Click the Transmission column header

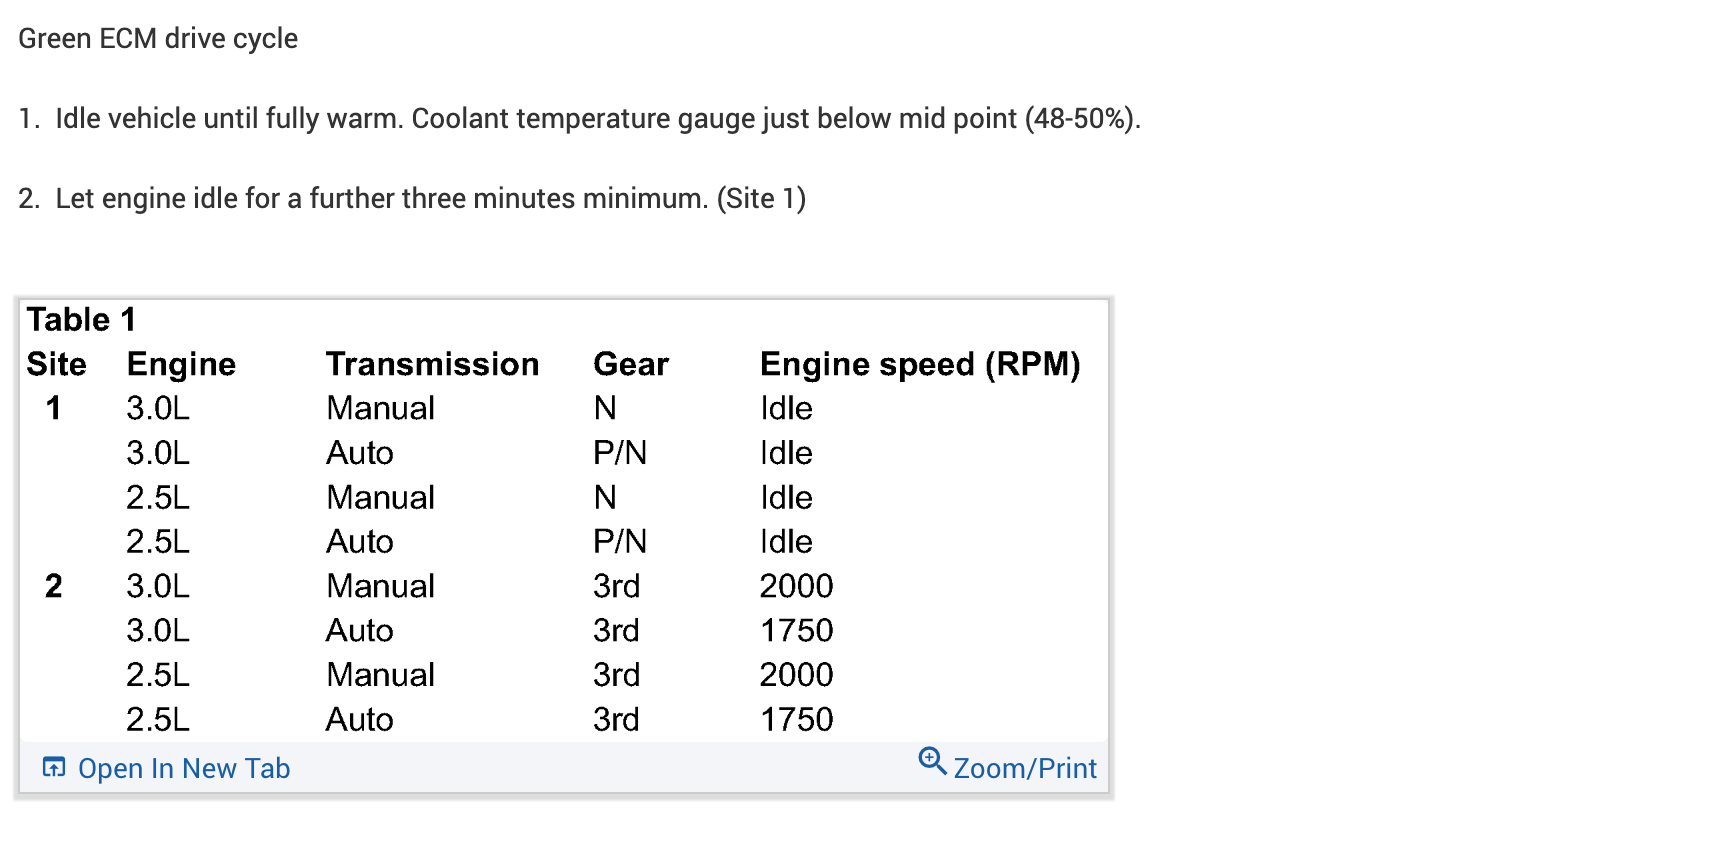(x=432, y=364)
